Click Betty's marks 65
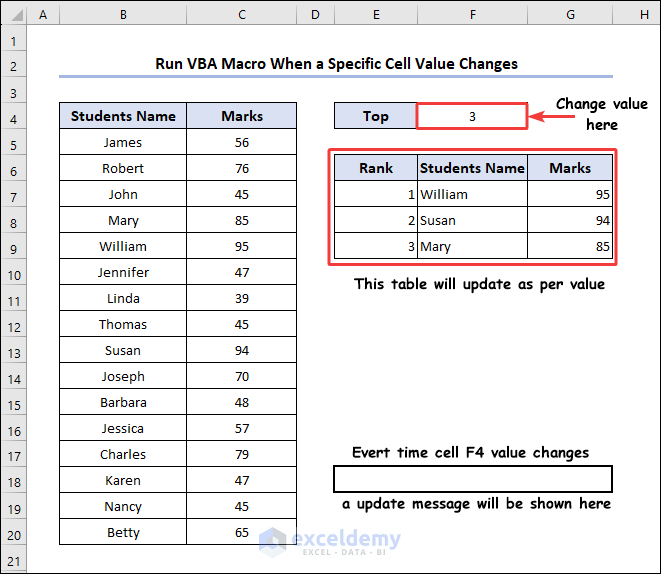This screenshot has height=574, width=661. tap(242, 532)
